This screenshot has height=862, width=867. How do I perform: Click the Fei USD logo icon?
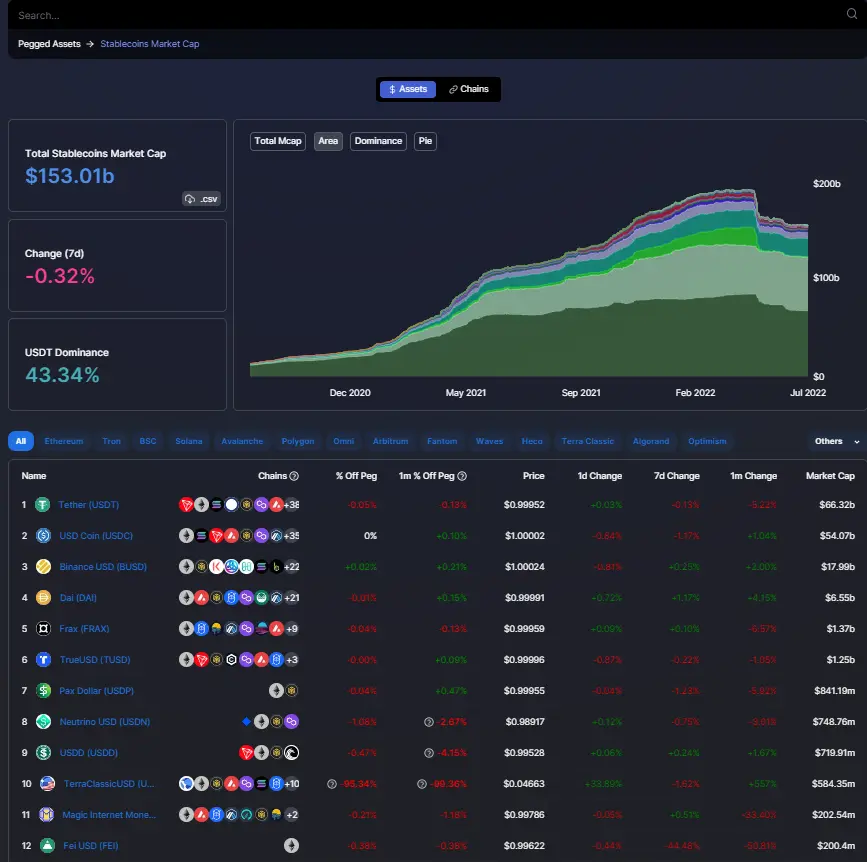point(48,845)
